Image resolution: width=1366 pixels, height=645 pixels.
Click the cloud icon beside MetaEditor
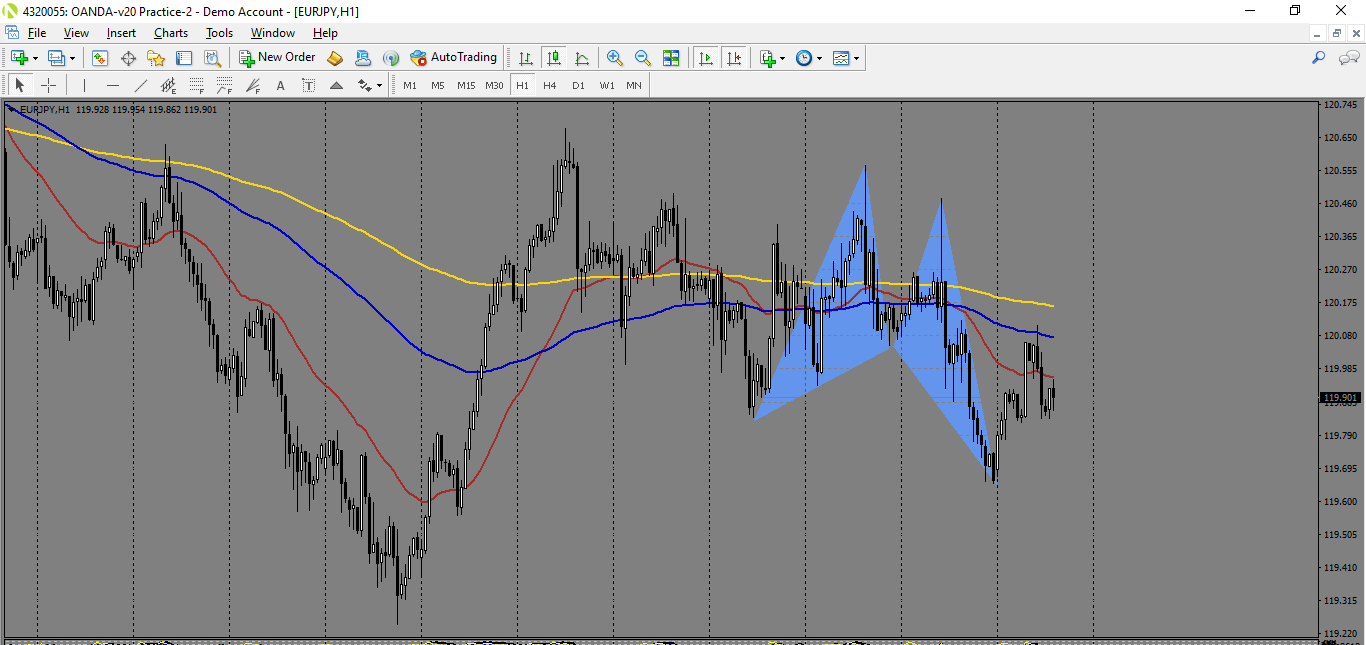363,58
